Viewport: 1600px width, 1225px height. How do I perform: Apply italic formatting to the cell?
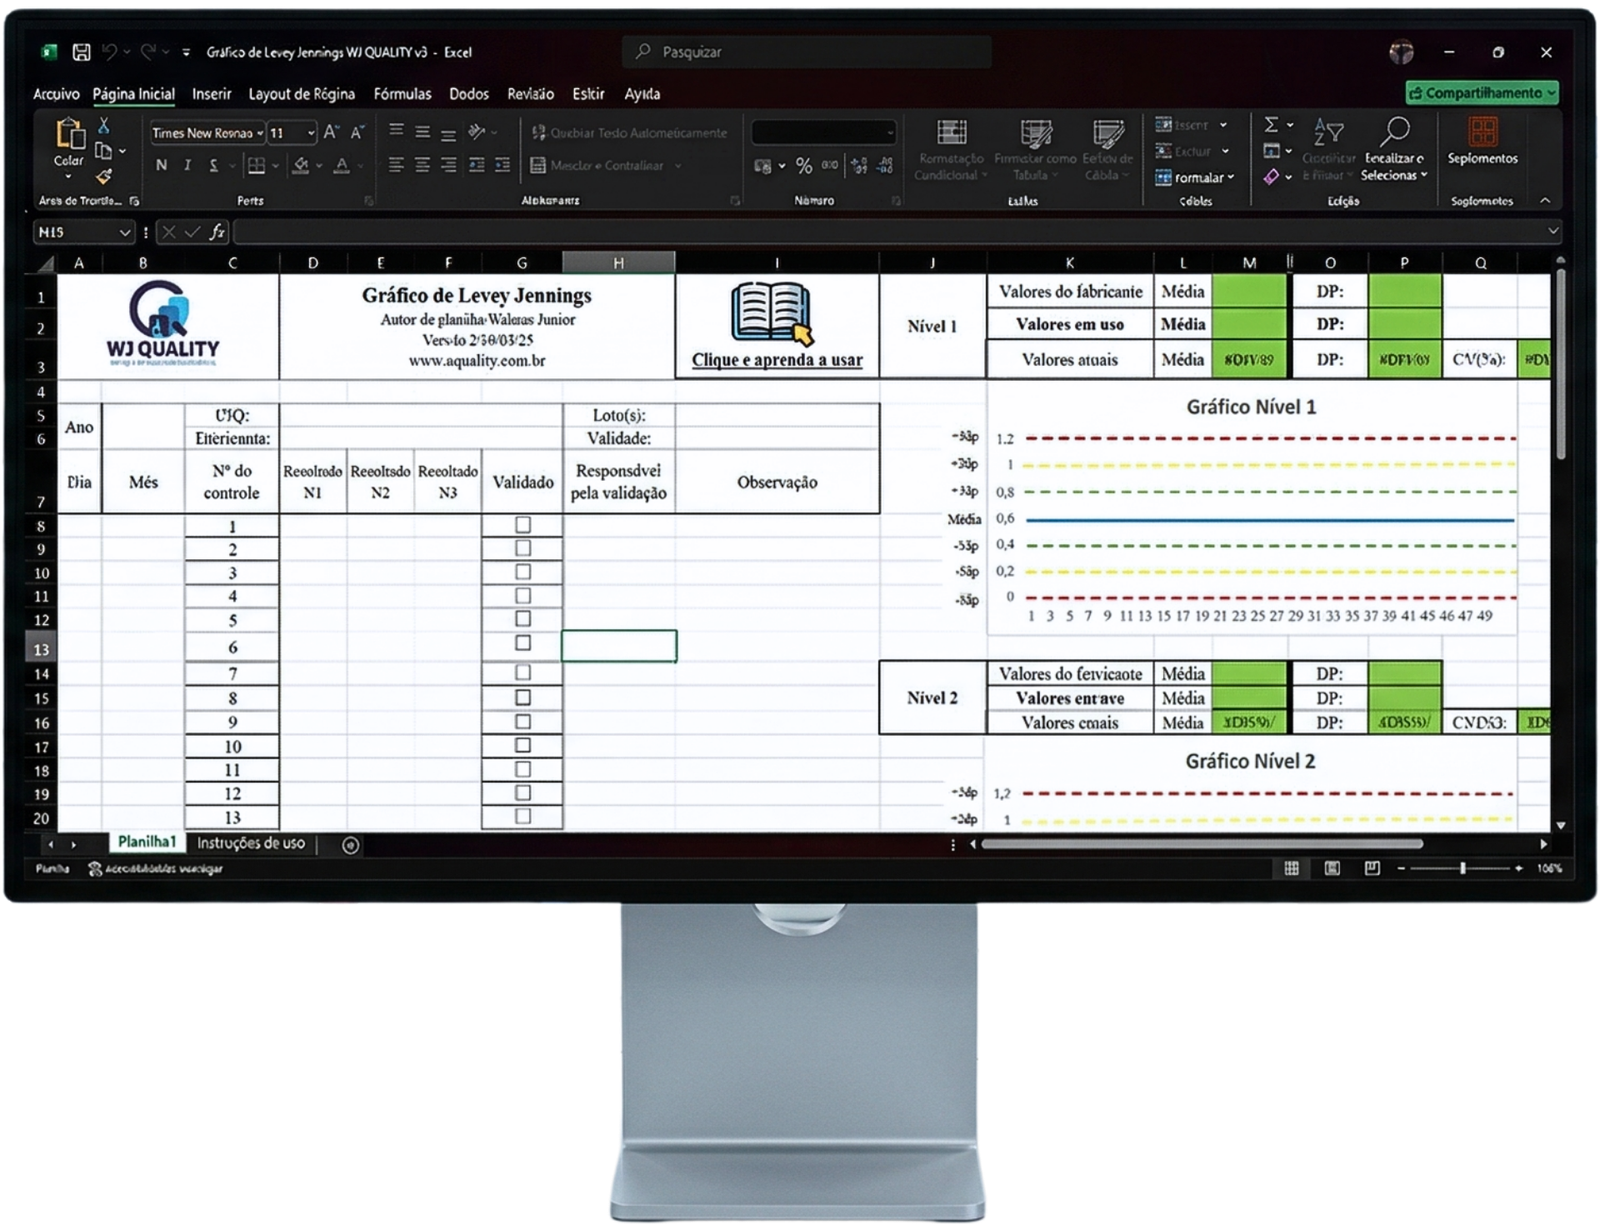point(187,165)
